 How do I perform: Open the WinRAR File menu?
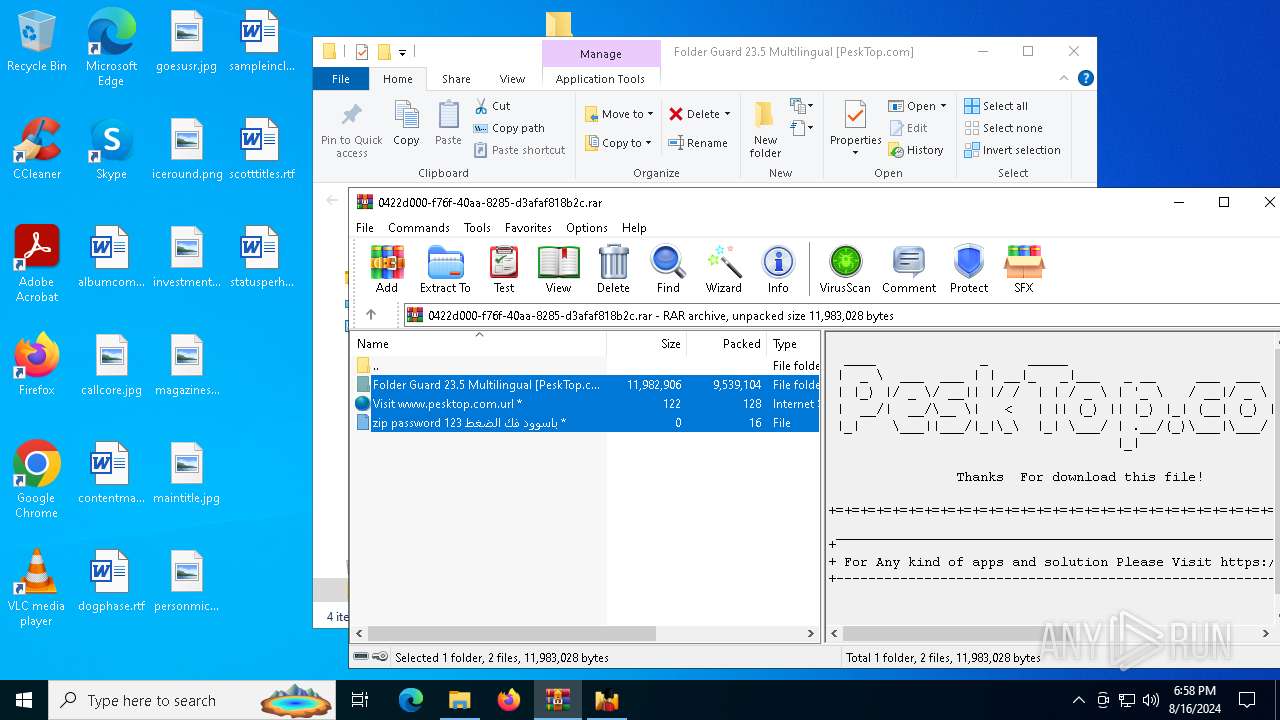coord(365,227)
